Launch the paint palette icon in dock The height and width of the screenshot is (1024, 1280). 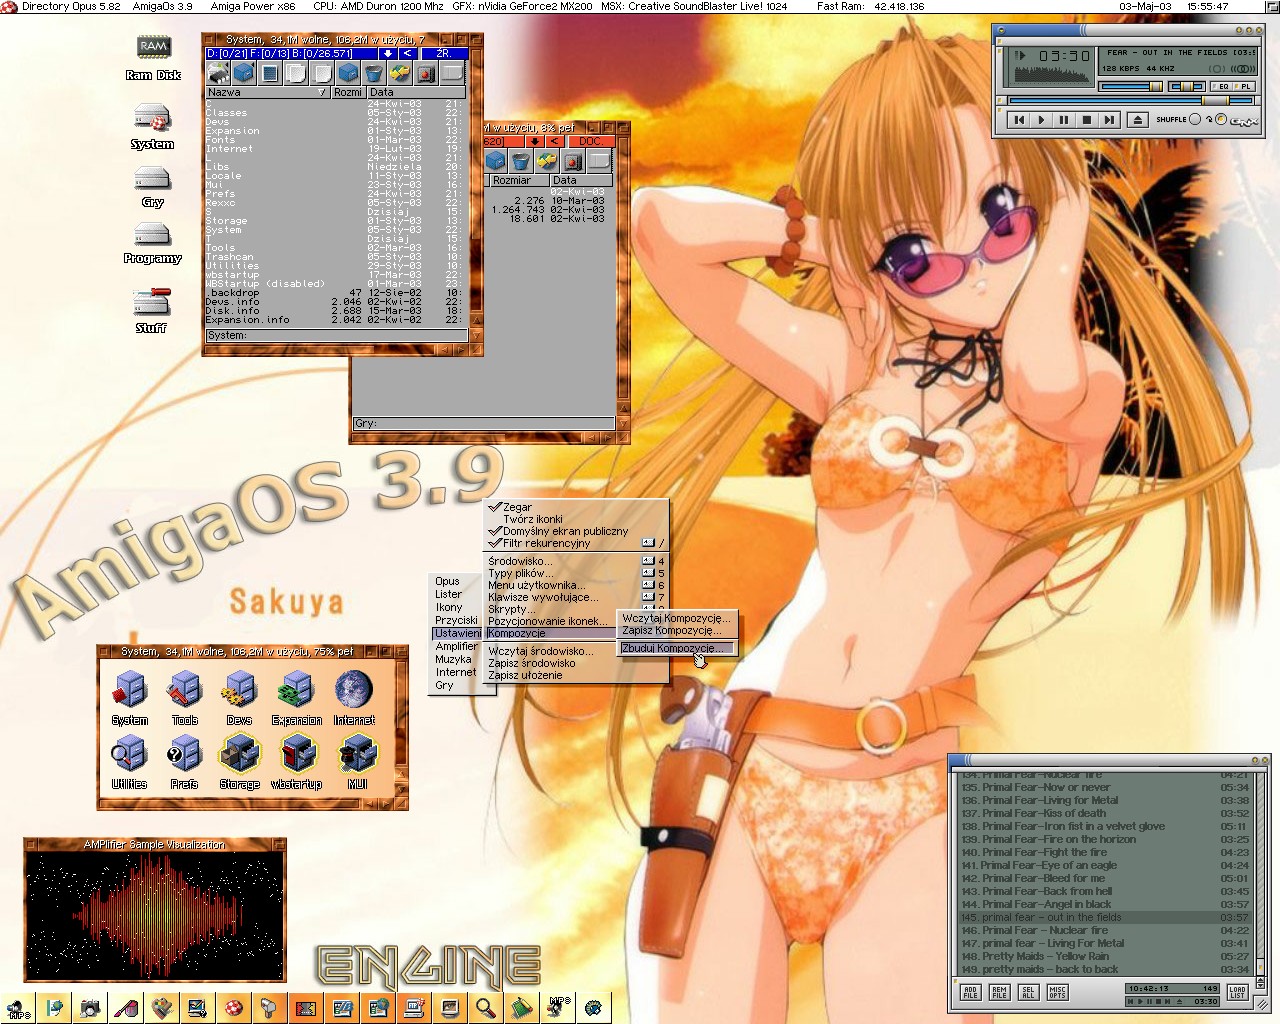pyautogui.click(x=162, y=1008)
